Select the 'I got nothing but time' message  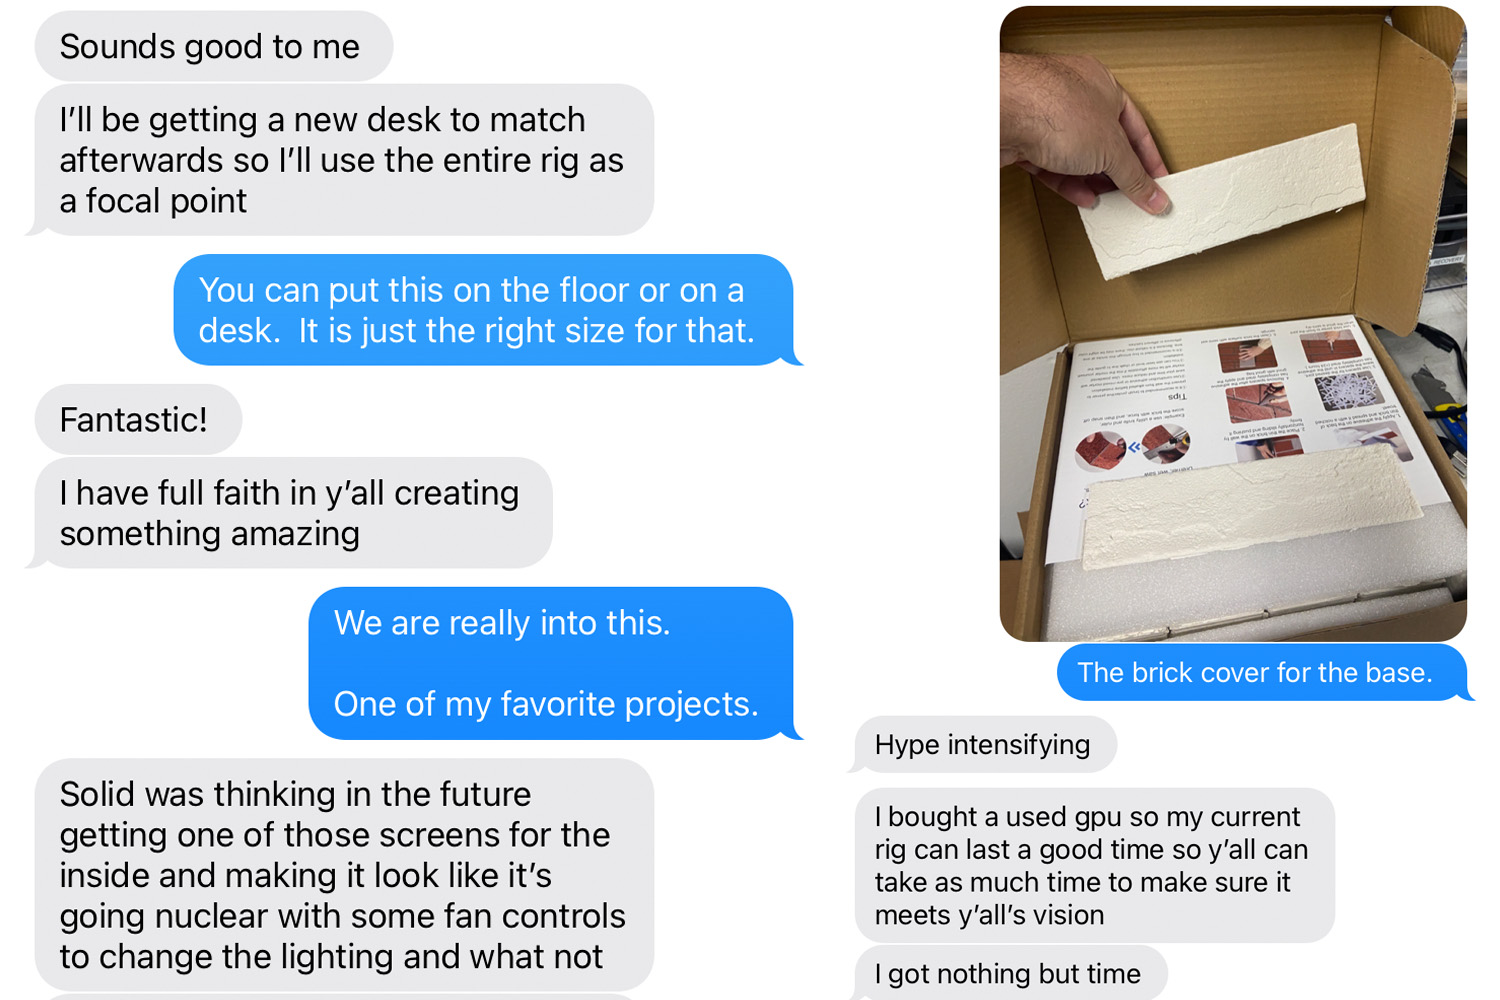1010,973
